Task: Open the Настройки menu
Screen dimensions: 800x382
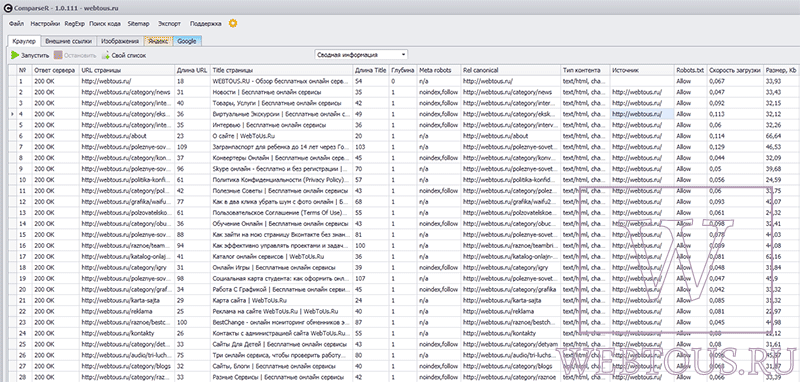Action: coord(45,23)
